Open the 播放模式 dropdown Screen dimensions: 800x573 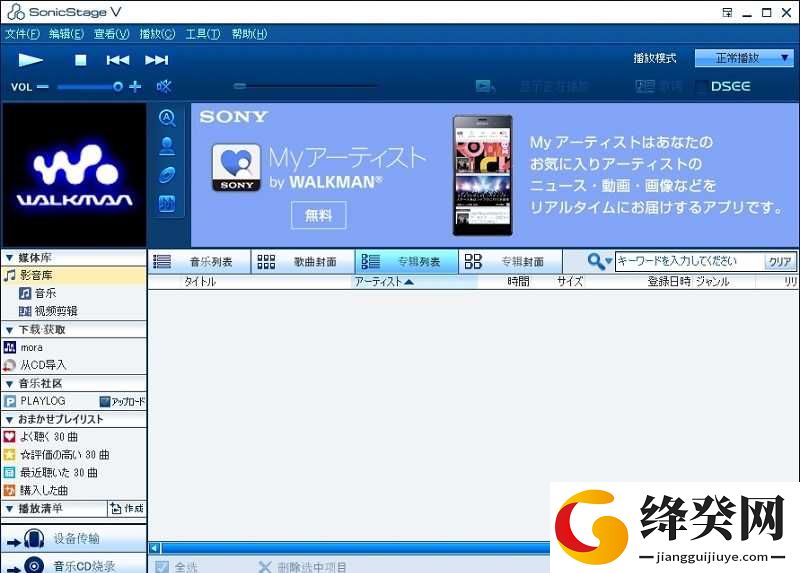tap(744, 58)
